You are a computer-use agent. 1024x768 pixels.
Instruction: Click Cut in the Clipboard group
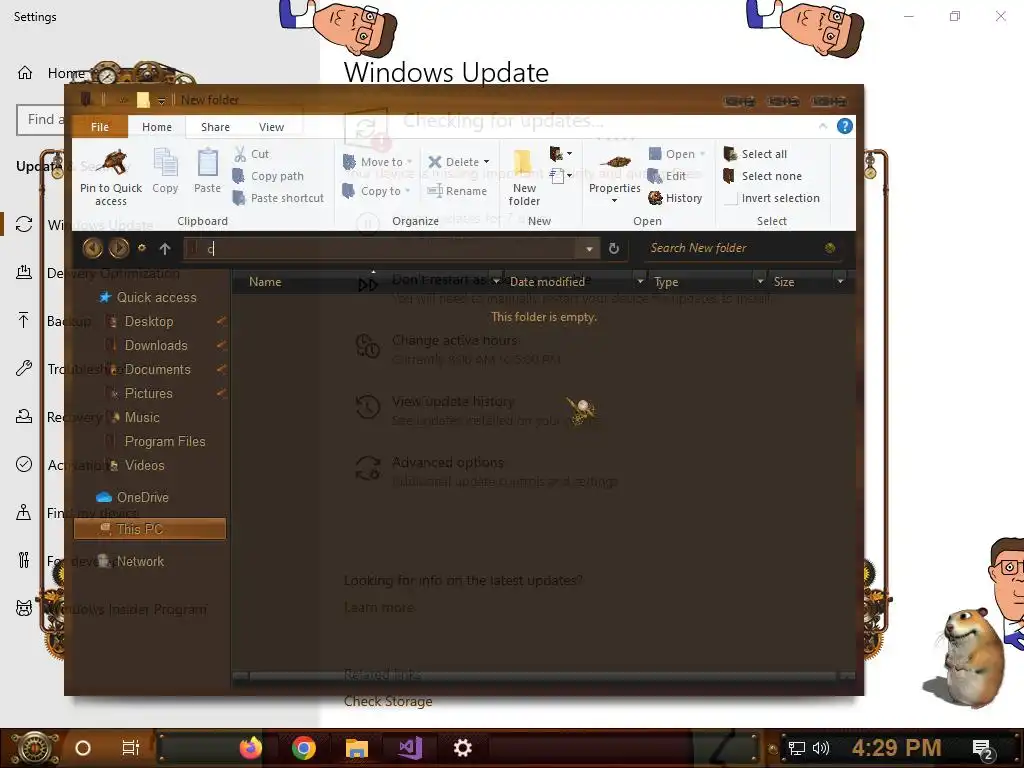[251, 154]
